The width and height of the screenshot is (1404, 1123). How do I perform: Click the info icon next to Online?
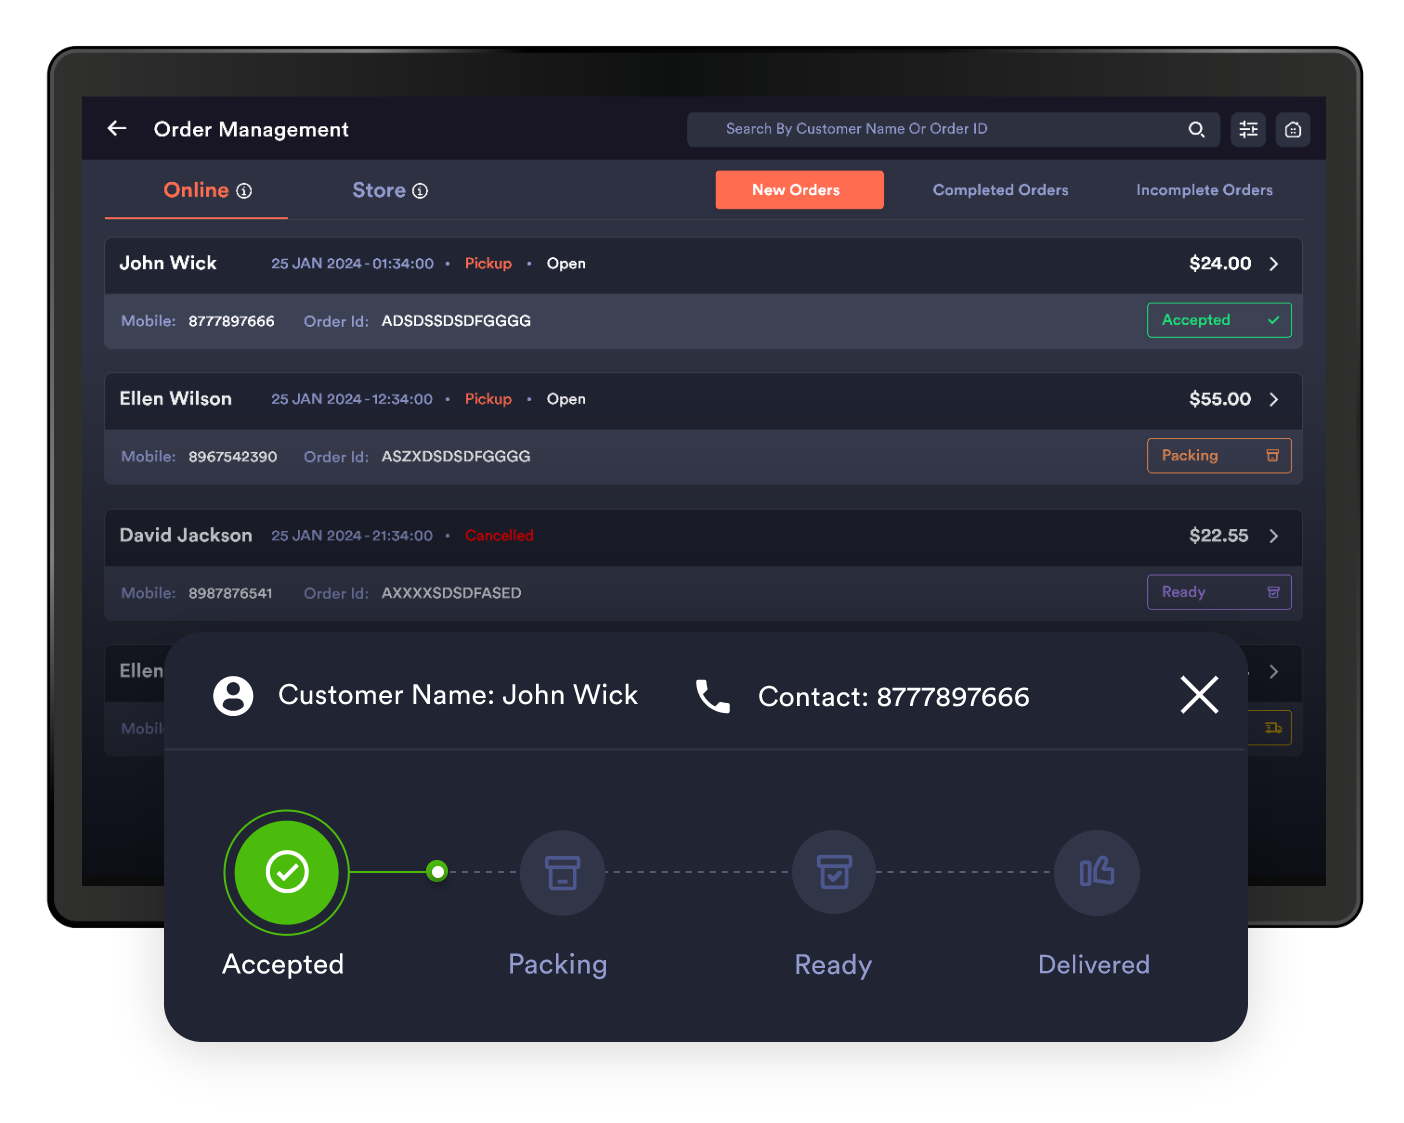click(244, 191)
